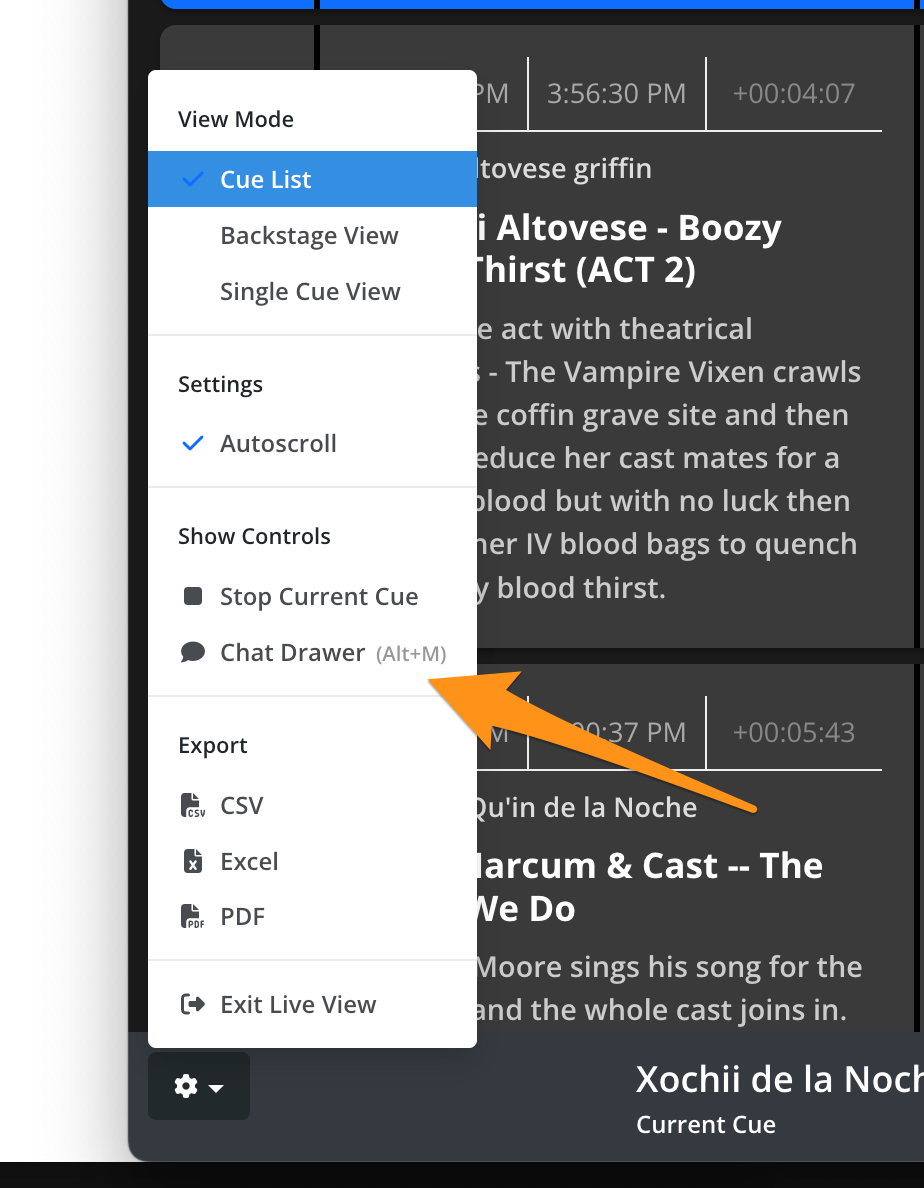Viewport: 924px width, 1188px height.
Task: Click the Chat Drawer speech bubble icon
Action: tap(193, 653)
